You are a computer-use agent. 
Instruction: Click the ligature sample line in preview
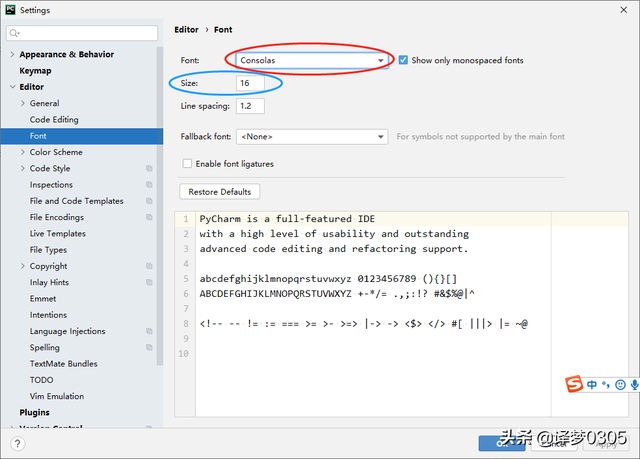364,324
